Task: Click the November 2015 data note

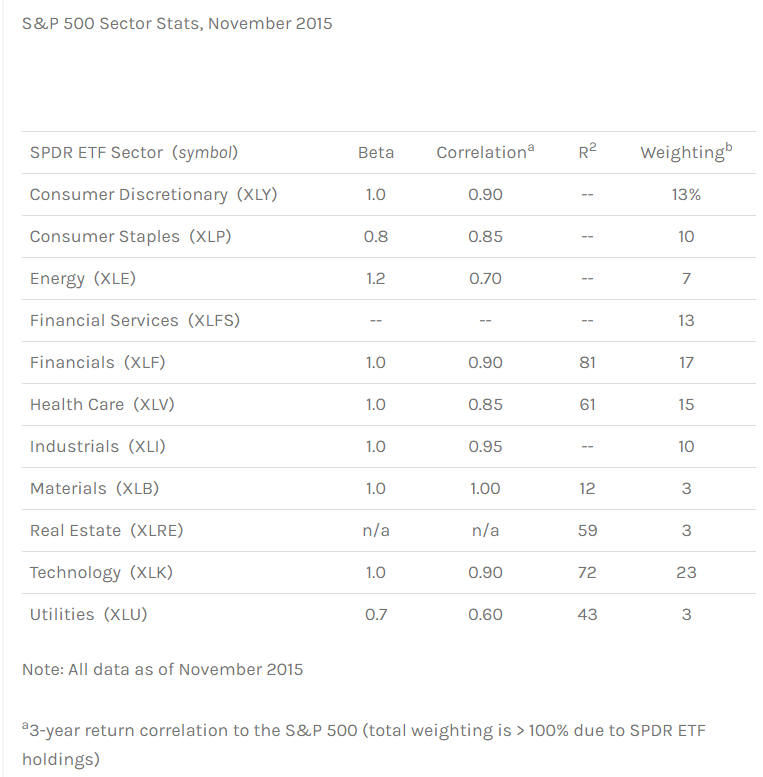Action: tap(163, 669)
